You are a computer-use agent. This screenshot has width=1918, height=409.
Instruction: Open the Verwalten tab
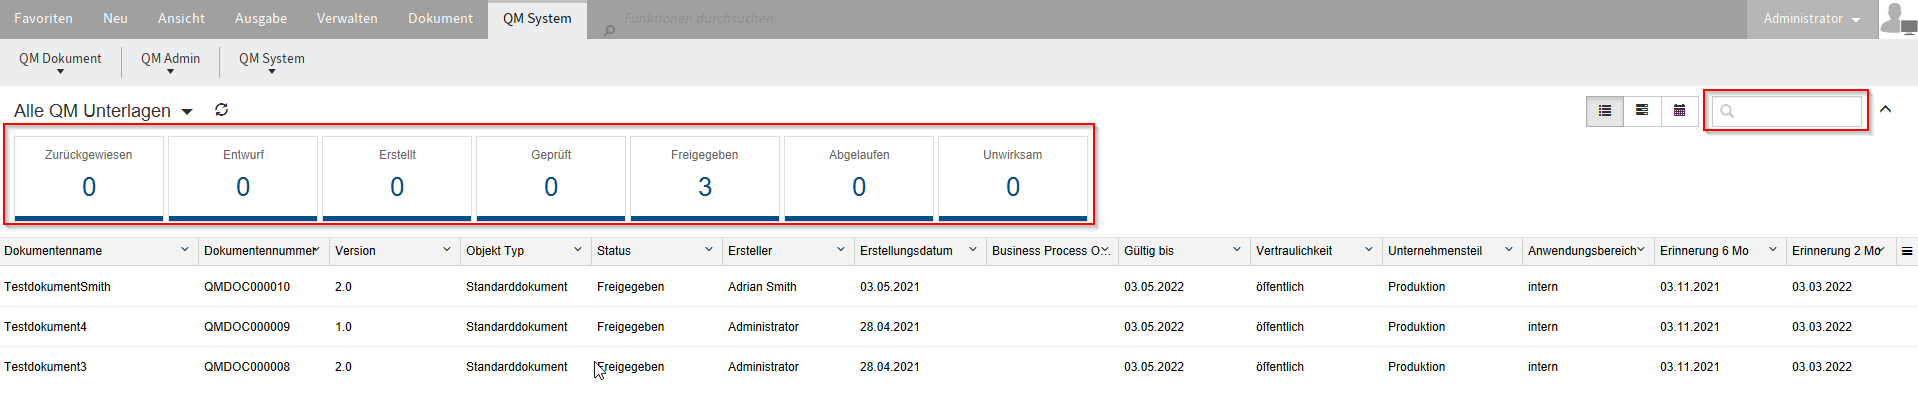pyautogui.click(x=347, y=19)
